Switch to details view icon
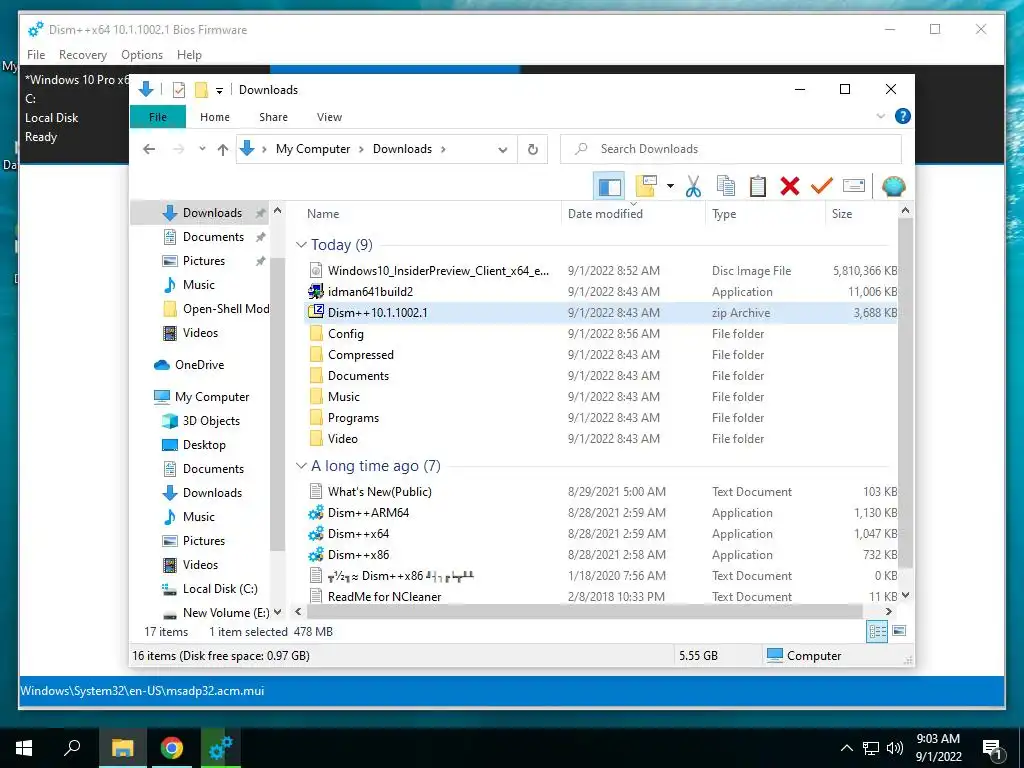This screenshot has width=1024, height=768. [x=877, y=631]
